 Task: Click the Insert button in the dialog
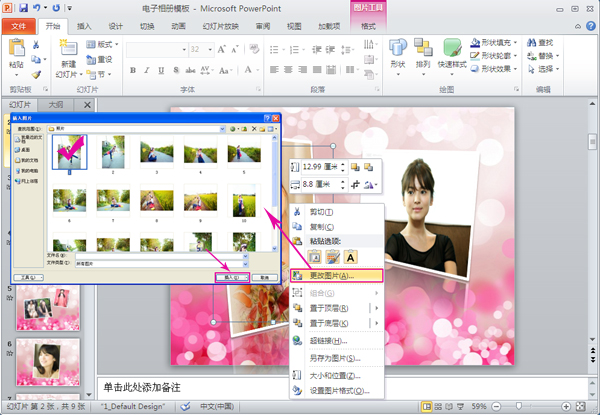(x=232, y=276)
